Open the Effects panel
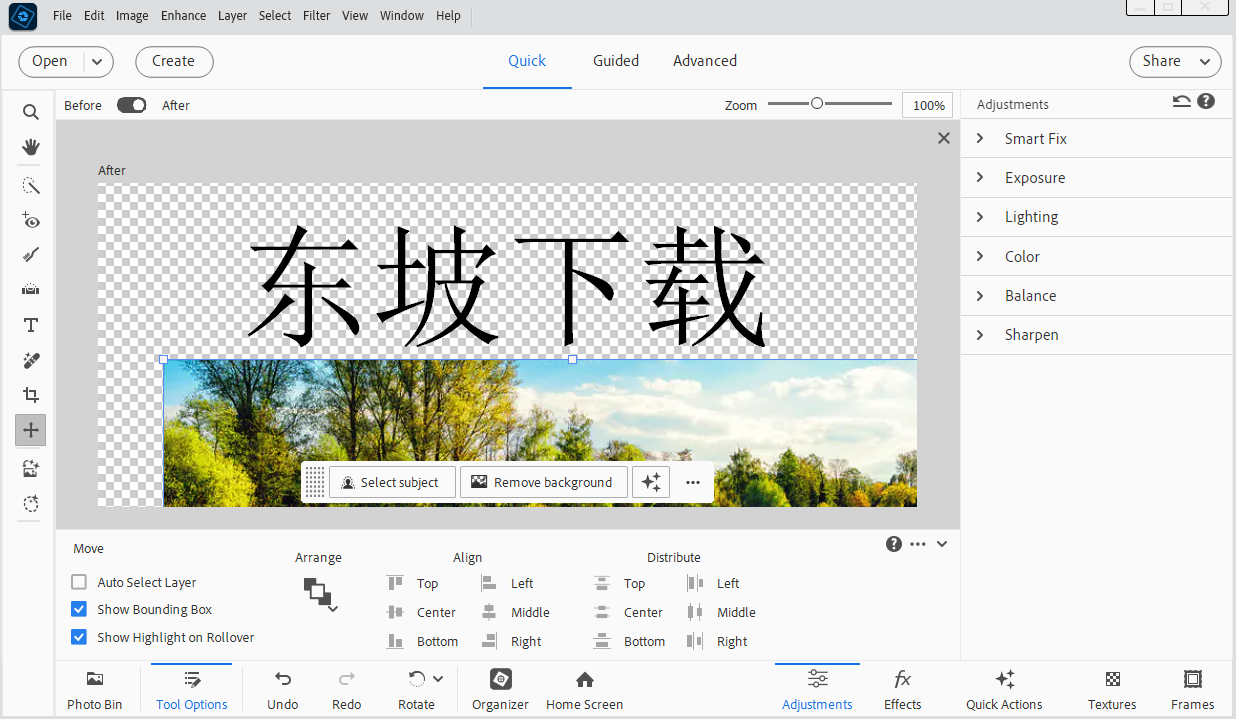The height and width of the screenshot is (719, 1236). pos(902,690)
